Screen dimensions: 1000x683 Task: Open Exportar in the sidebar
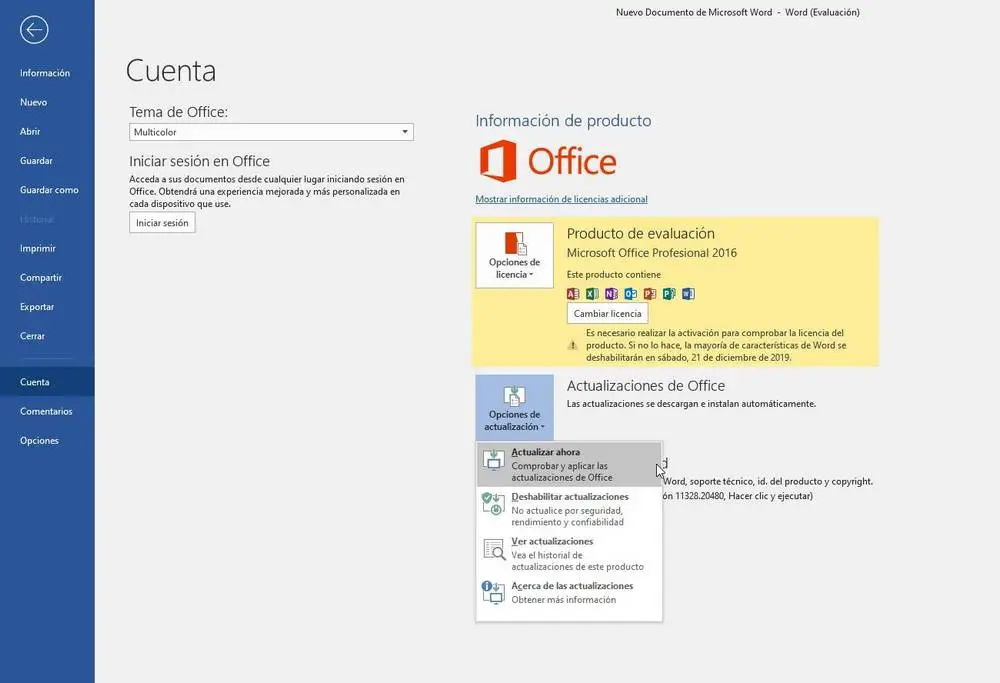click(47, 307)
